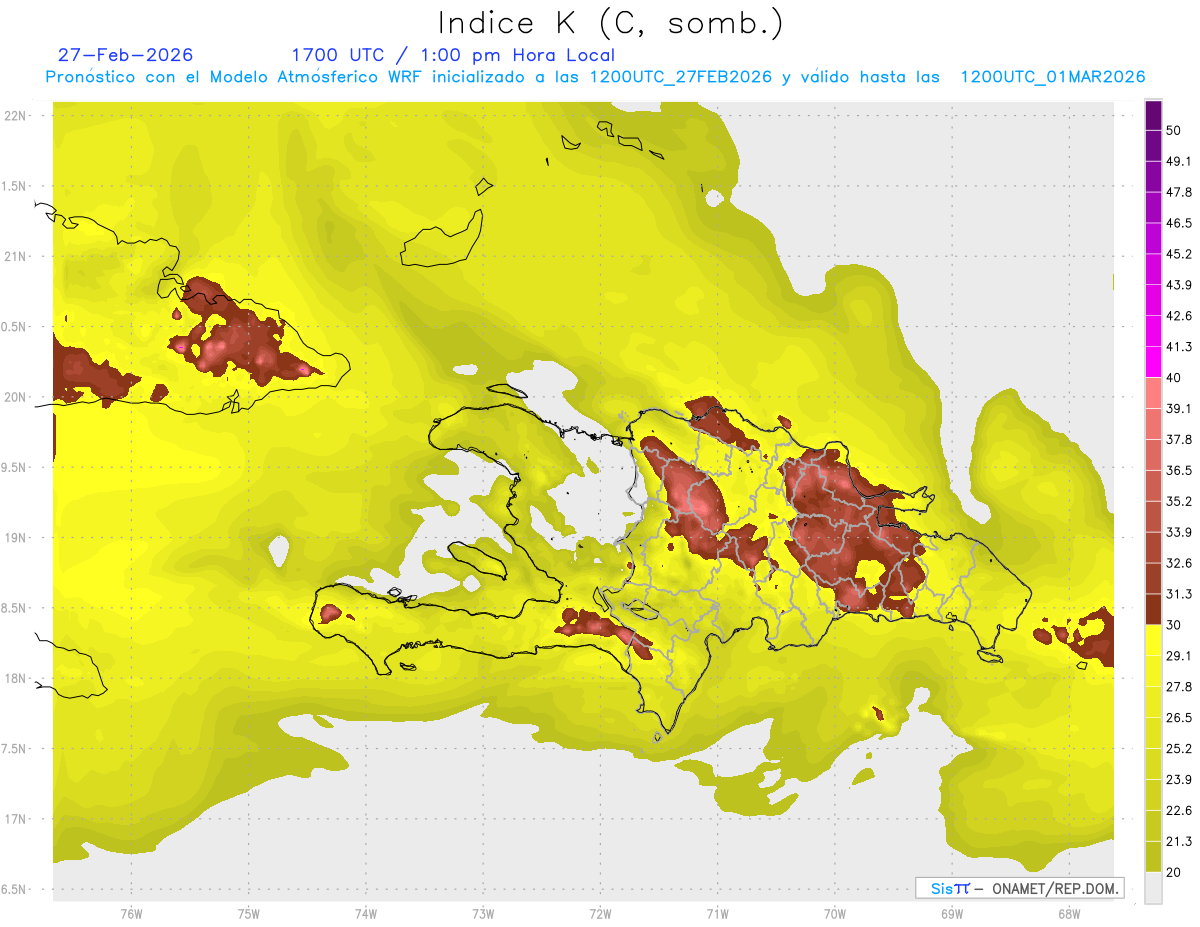Click the SisPI ONAMET/REP.DOM. logo box
Screen dimensions: 1200x927
[x=1019, y=888]
